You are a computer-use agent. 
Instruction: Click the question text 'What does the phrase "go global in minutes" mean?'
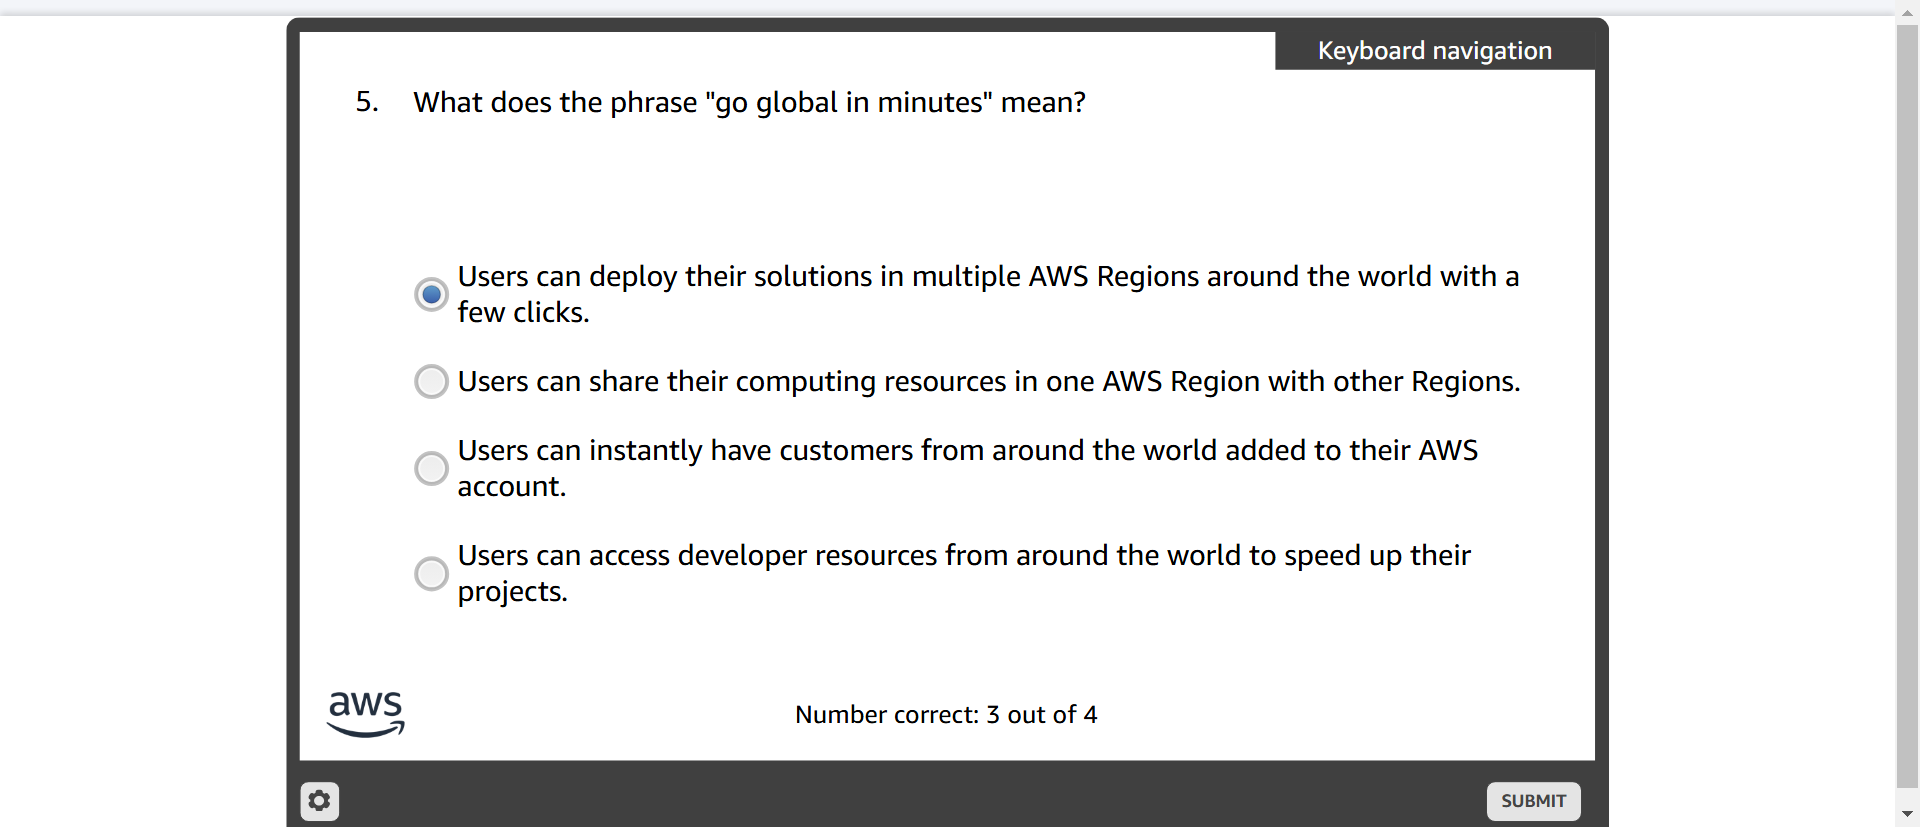tap(749, 103)
